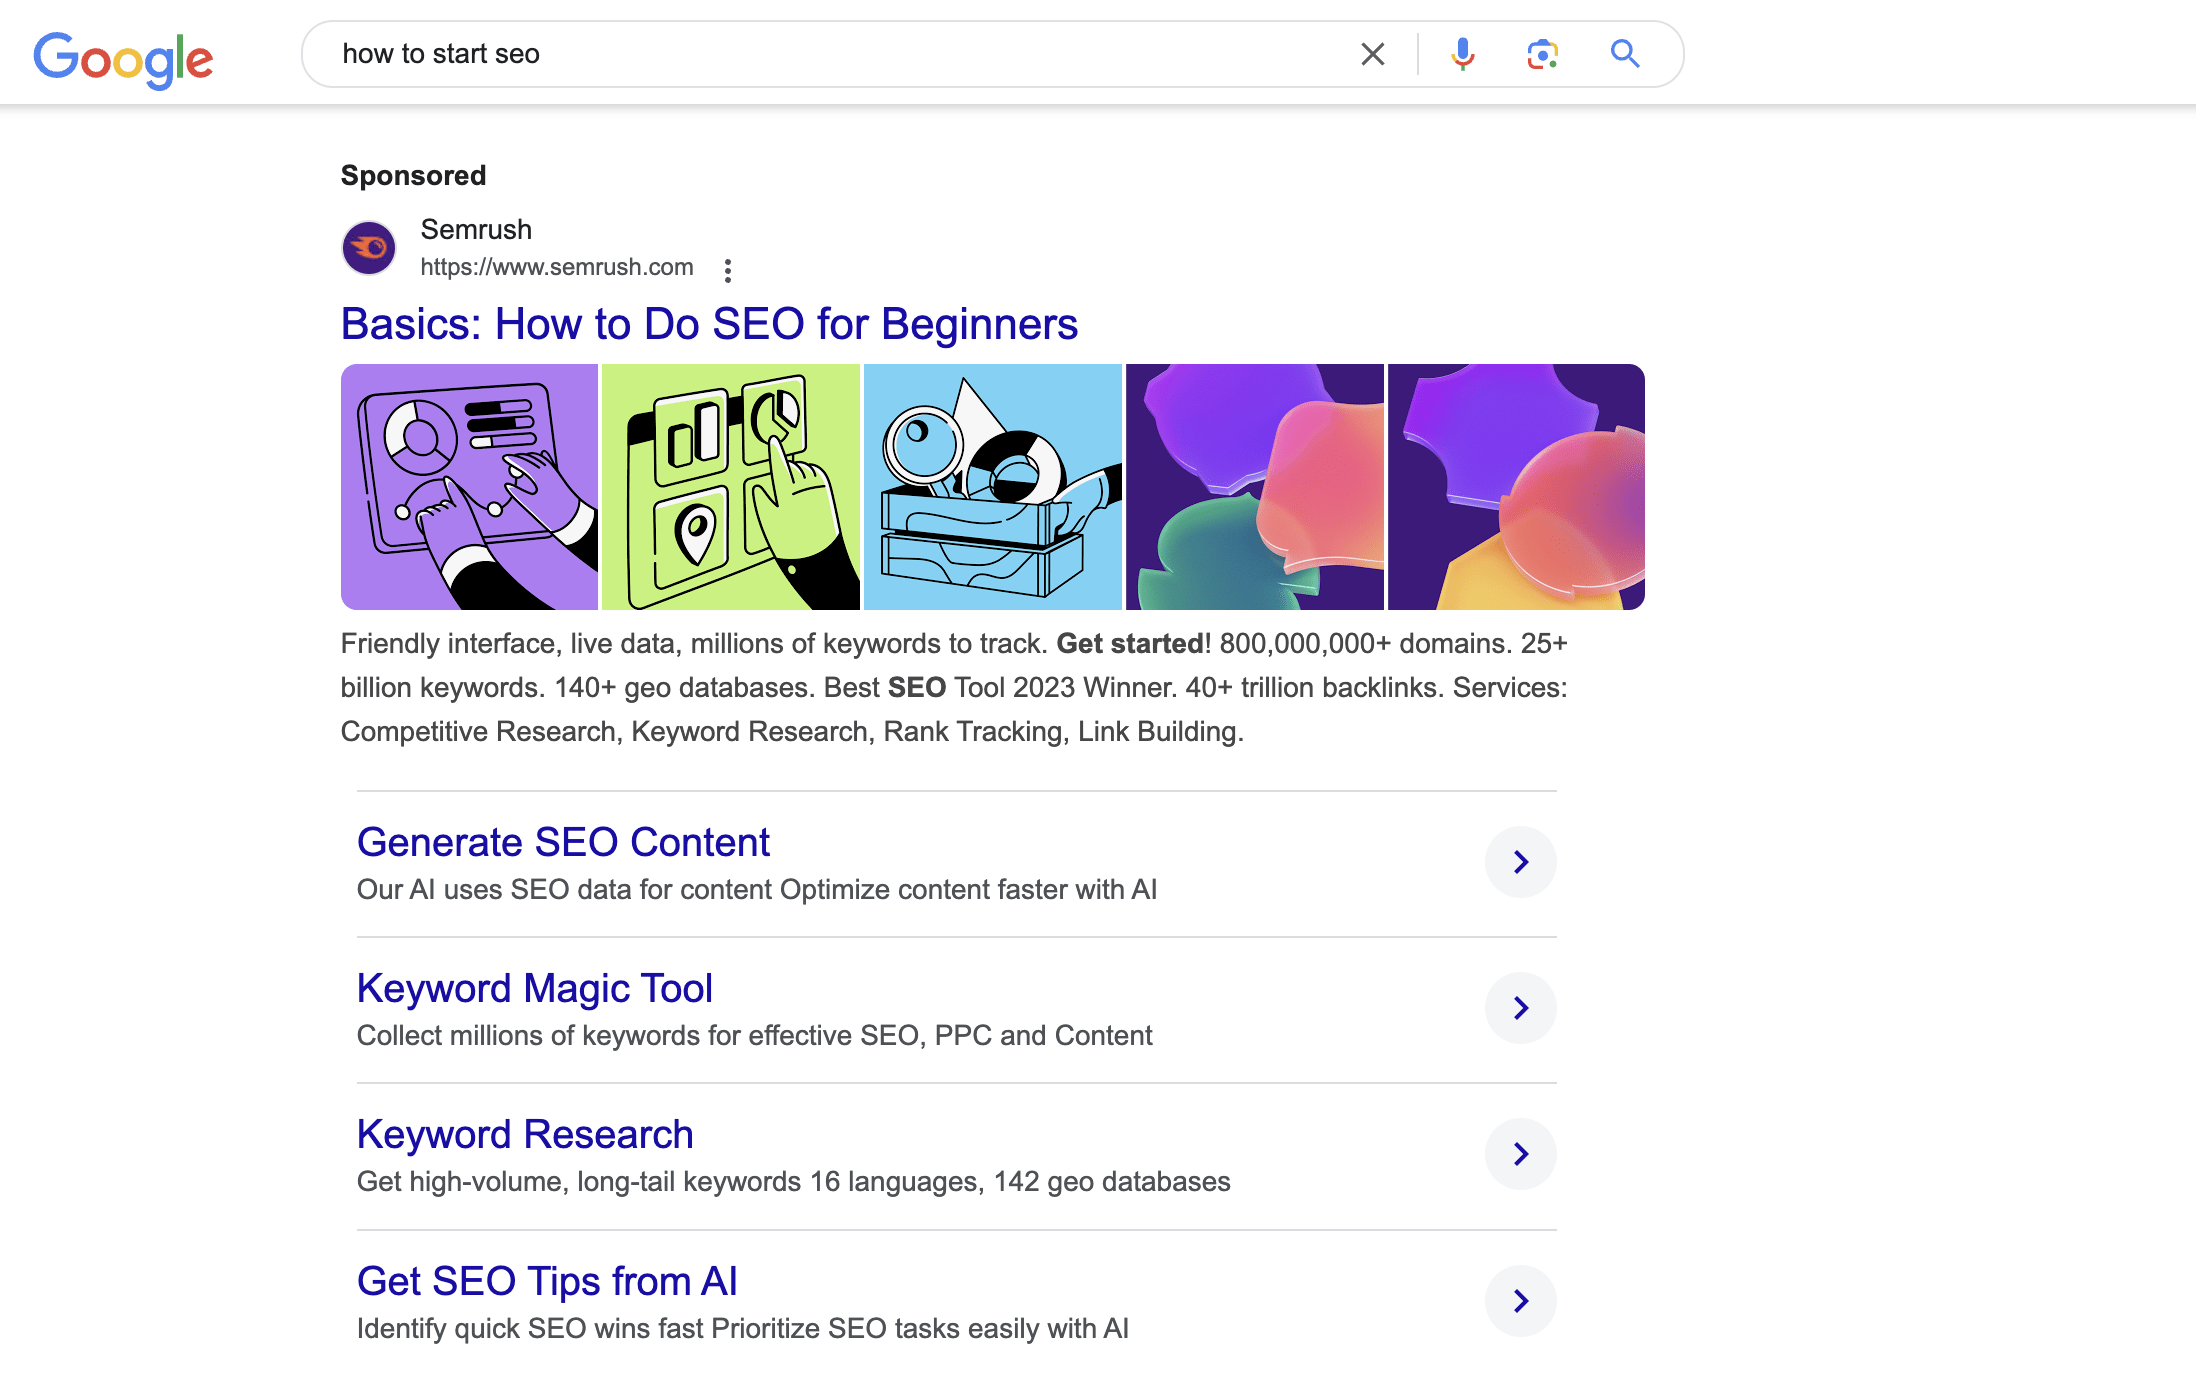
Task: Click the purple dashboard ad thumbnail
Action: tap(469, 486)
